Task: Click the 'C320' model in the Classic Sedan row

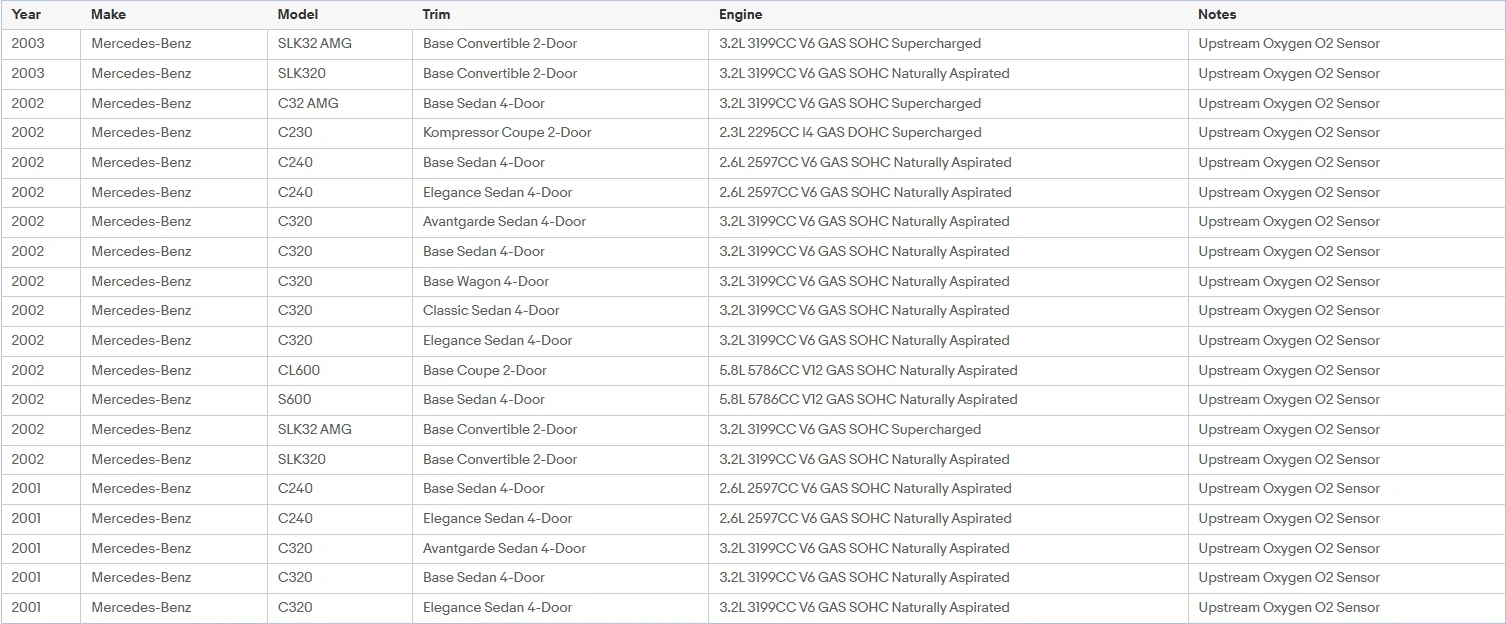Action: coord(295,311)
